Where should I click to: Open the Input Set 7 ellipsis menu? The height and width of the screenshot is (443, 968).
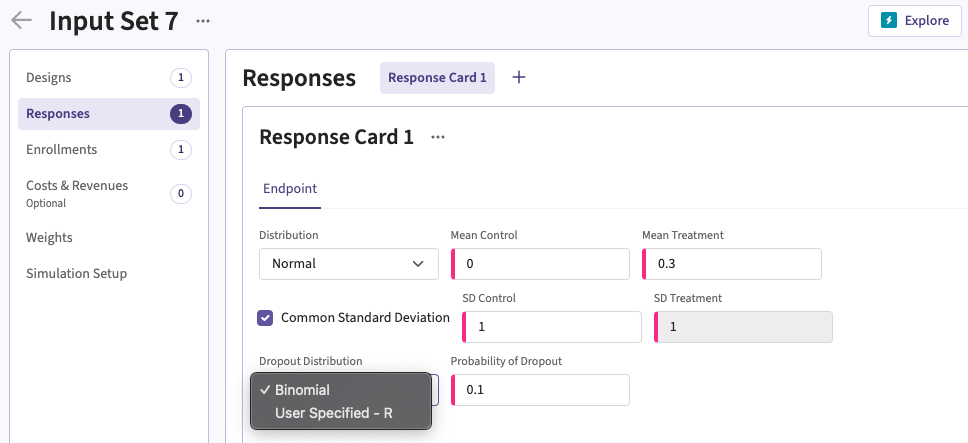click(203, 21)
